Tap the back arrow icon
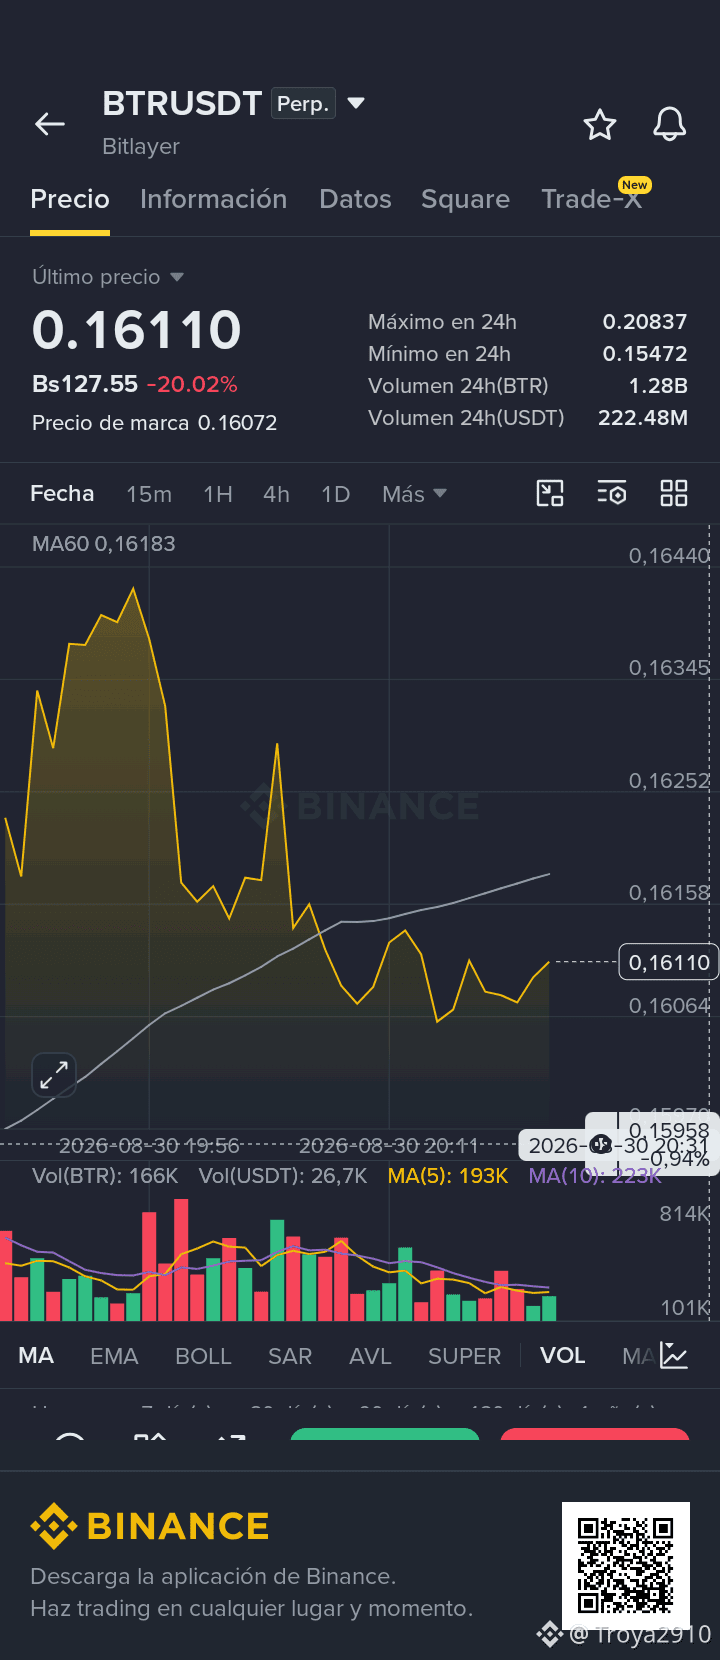 click(50, 124)
